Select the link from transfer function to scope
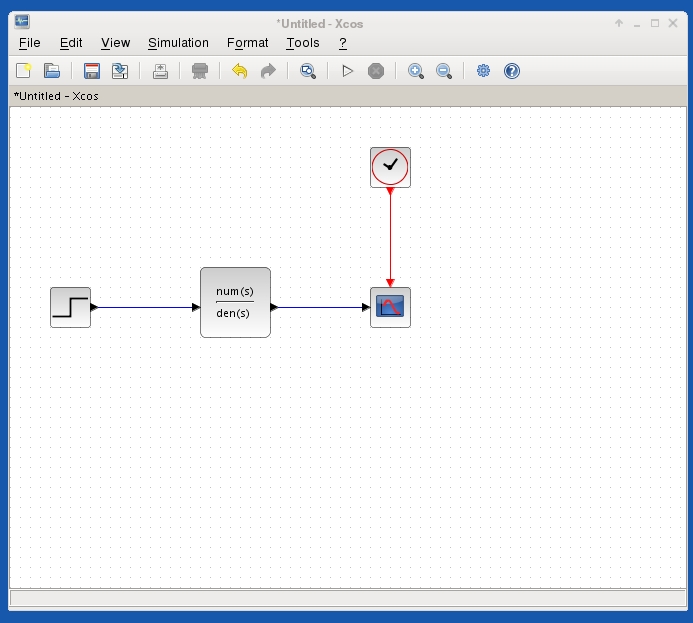 pyautogui.click(x=320, y=308)
